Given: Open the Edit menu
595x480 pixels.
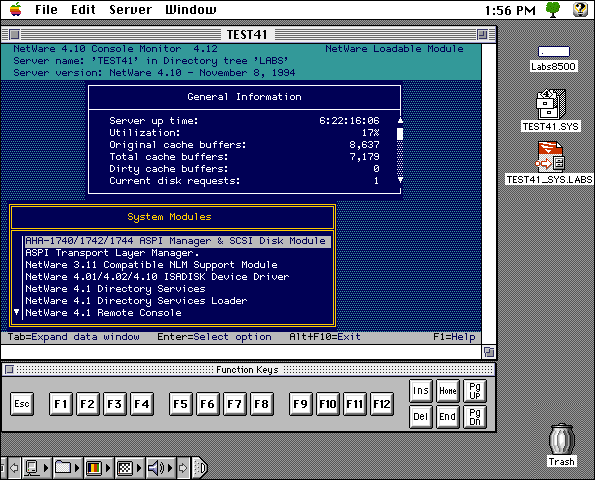Looking at the screenshot, I should 83,9.
